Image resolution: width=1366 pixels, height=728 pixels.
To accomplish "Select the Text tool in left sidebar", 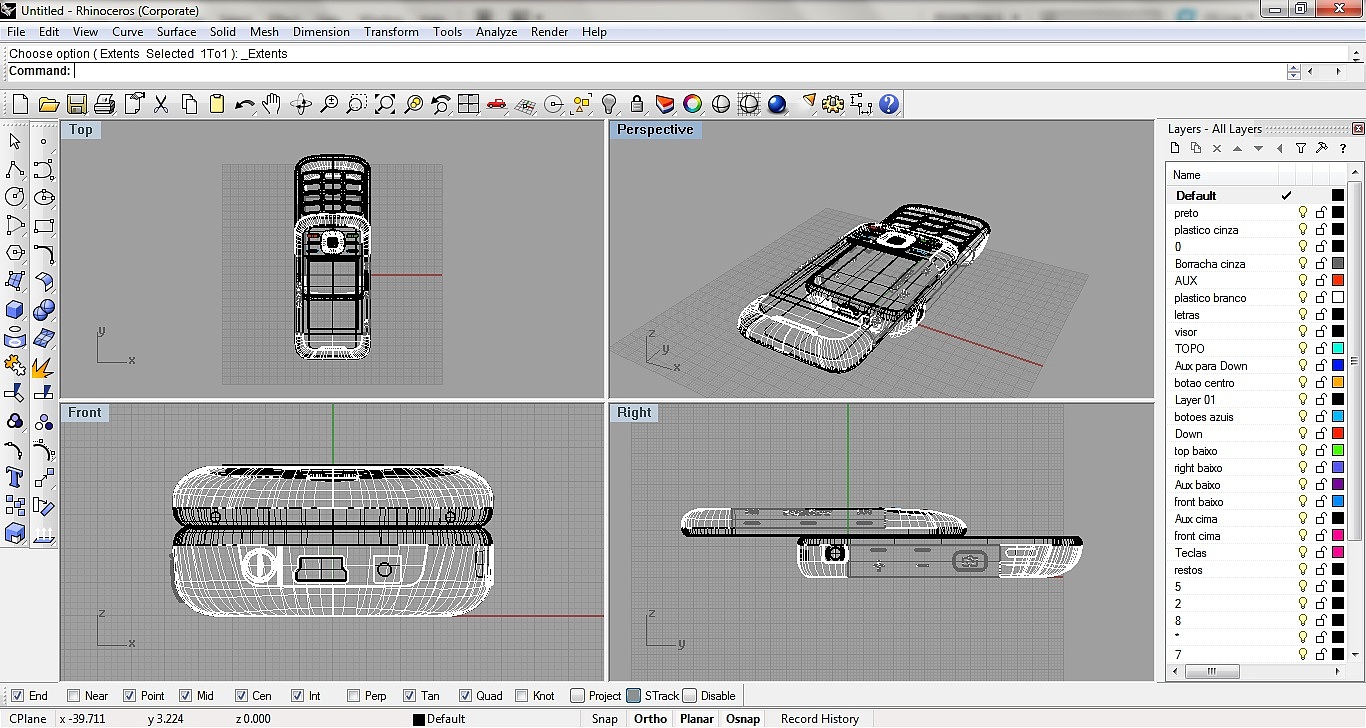I will pos(15,476).
